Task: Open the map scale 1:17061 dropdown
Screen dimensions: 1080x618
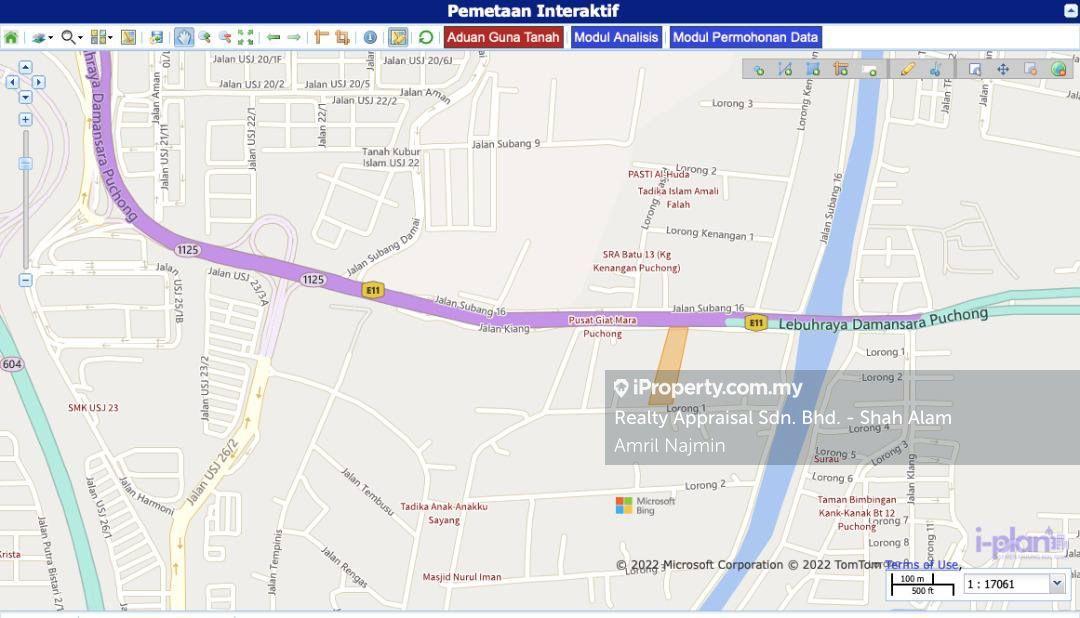Action: [x=1057, y=584]
